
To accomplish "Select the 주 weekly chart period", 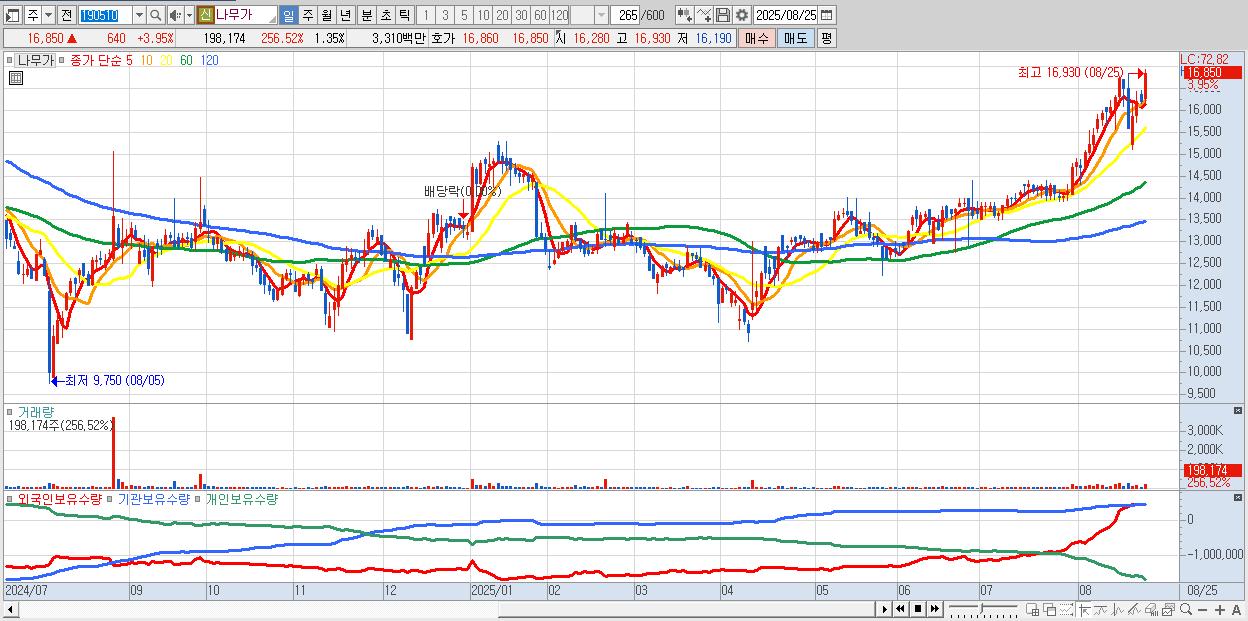I will [x=307, y=15].
